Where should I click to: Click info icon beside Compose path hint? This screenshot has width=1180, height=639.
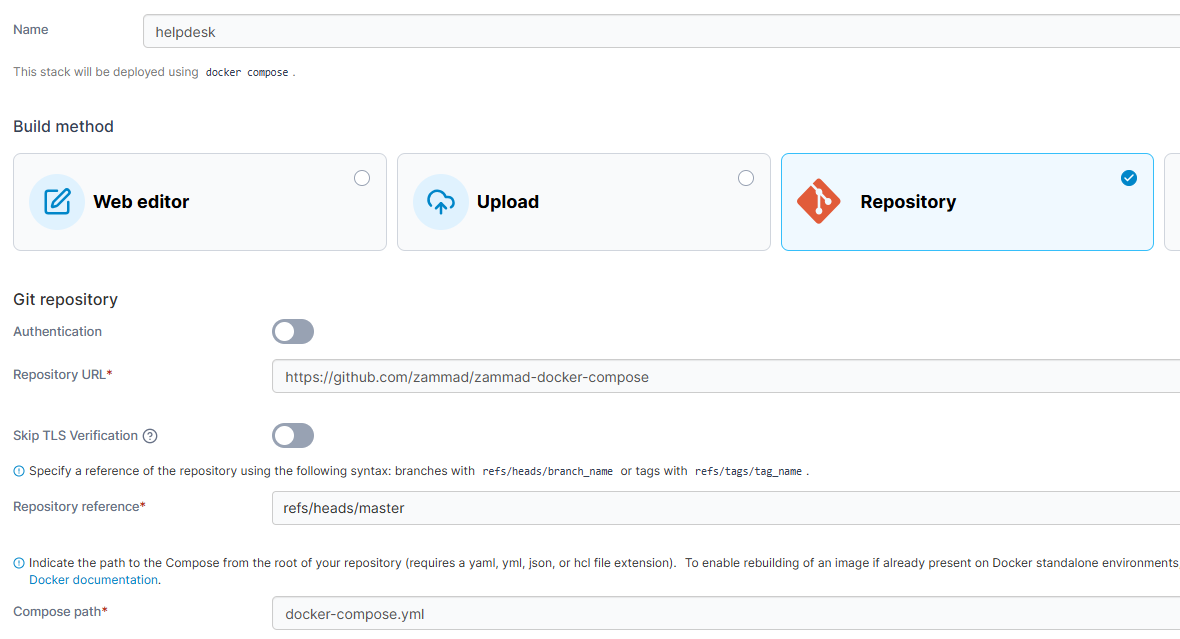[x=19, y=563]
